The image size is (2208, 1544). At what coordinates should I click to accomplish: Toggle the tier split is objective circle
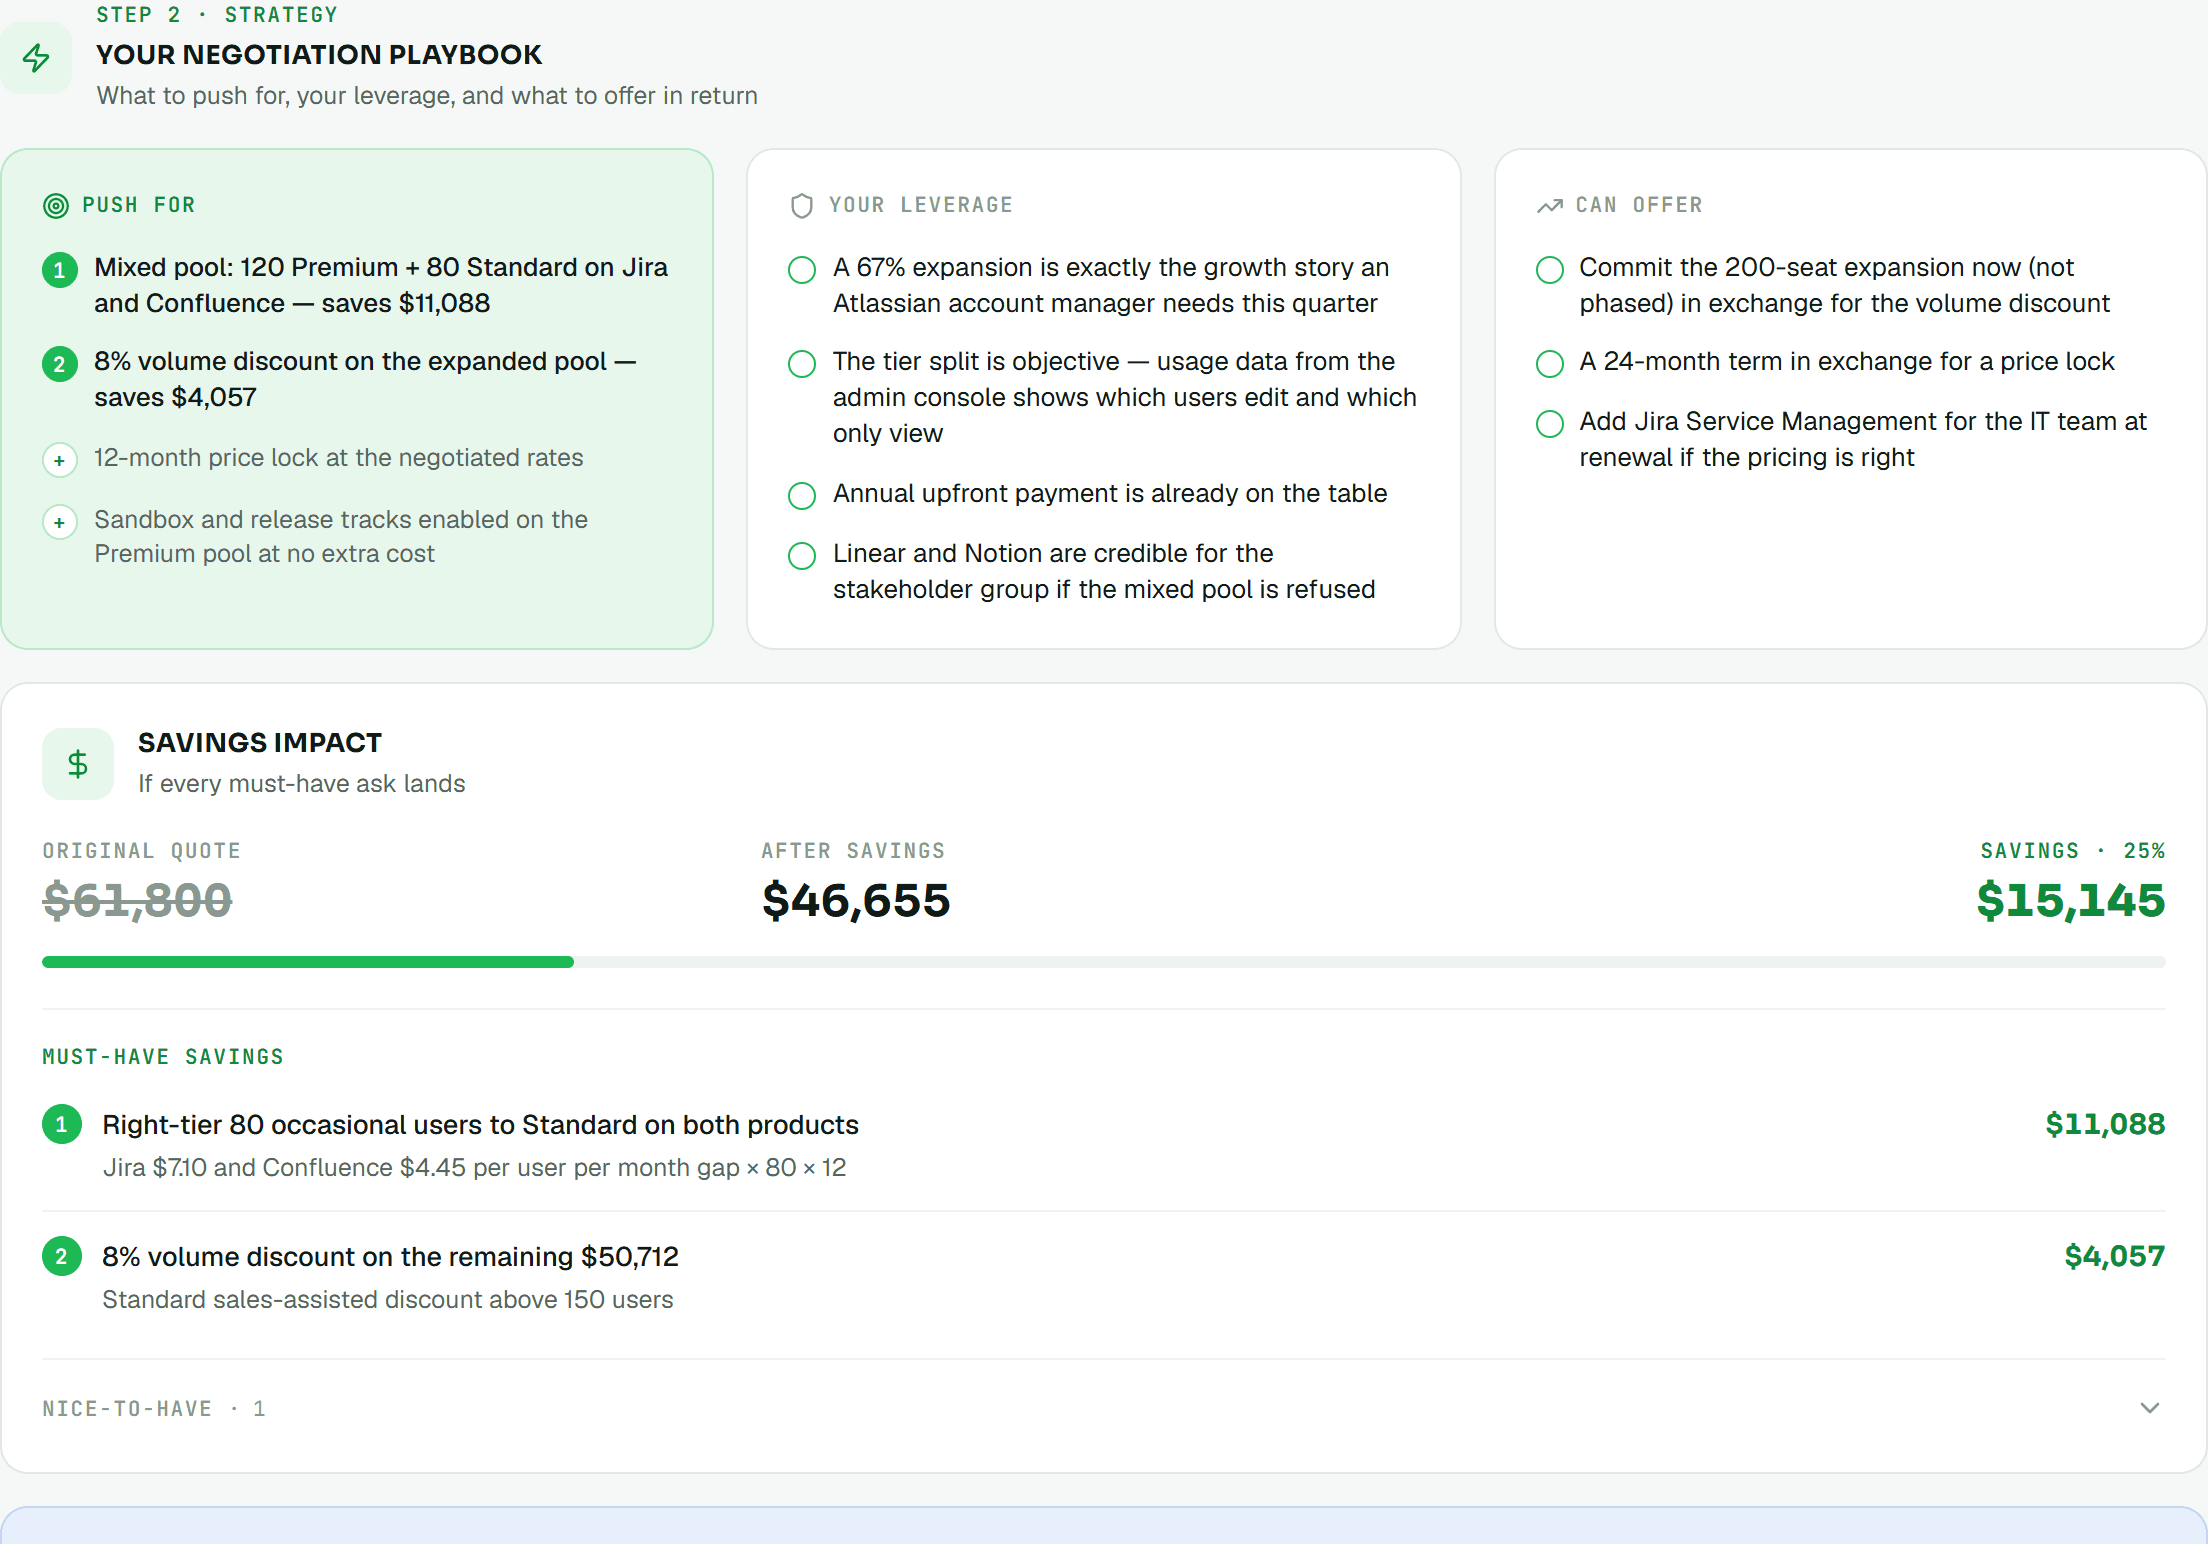point(802,364)
